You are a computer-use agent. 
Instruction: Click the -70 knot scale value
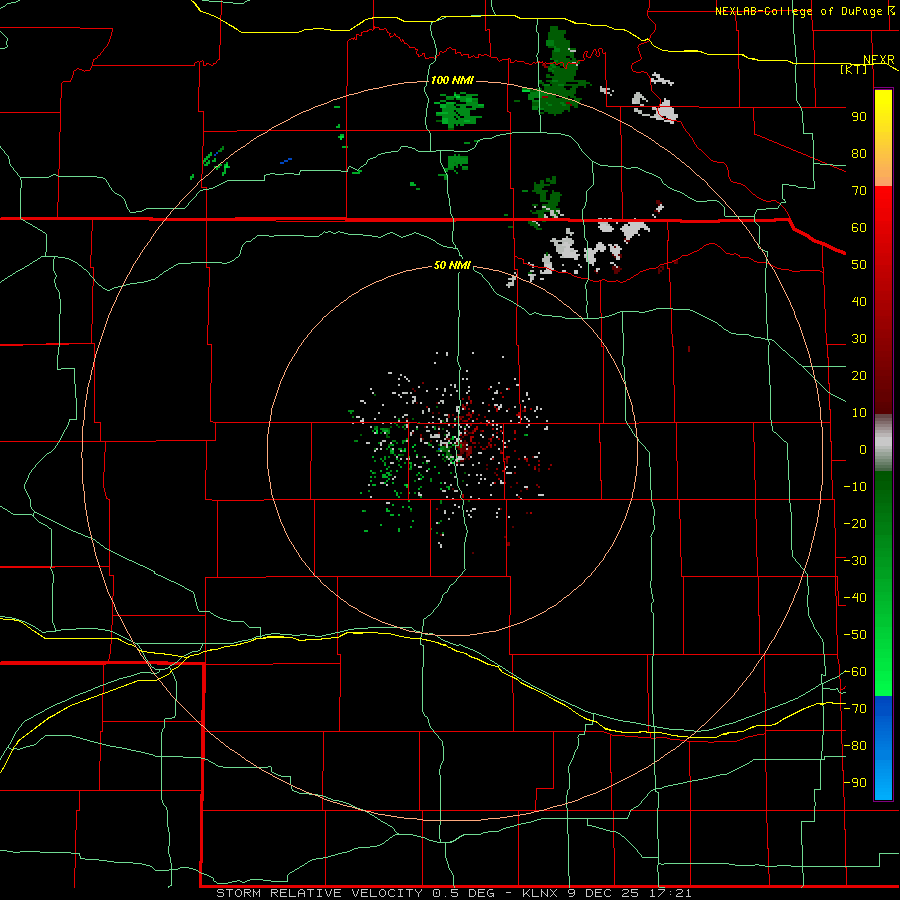coord(855,709)
